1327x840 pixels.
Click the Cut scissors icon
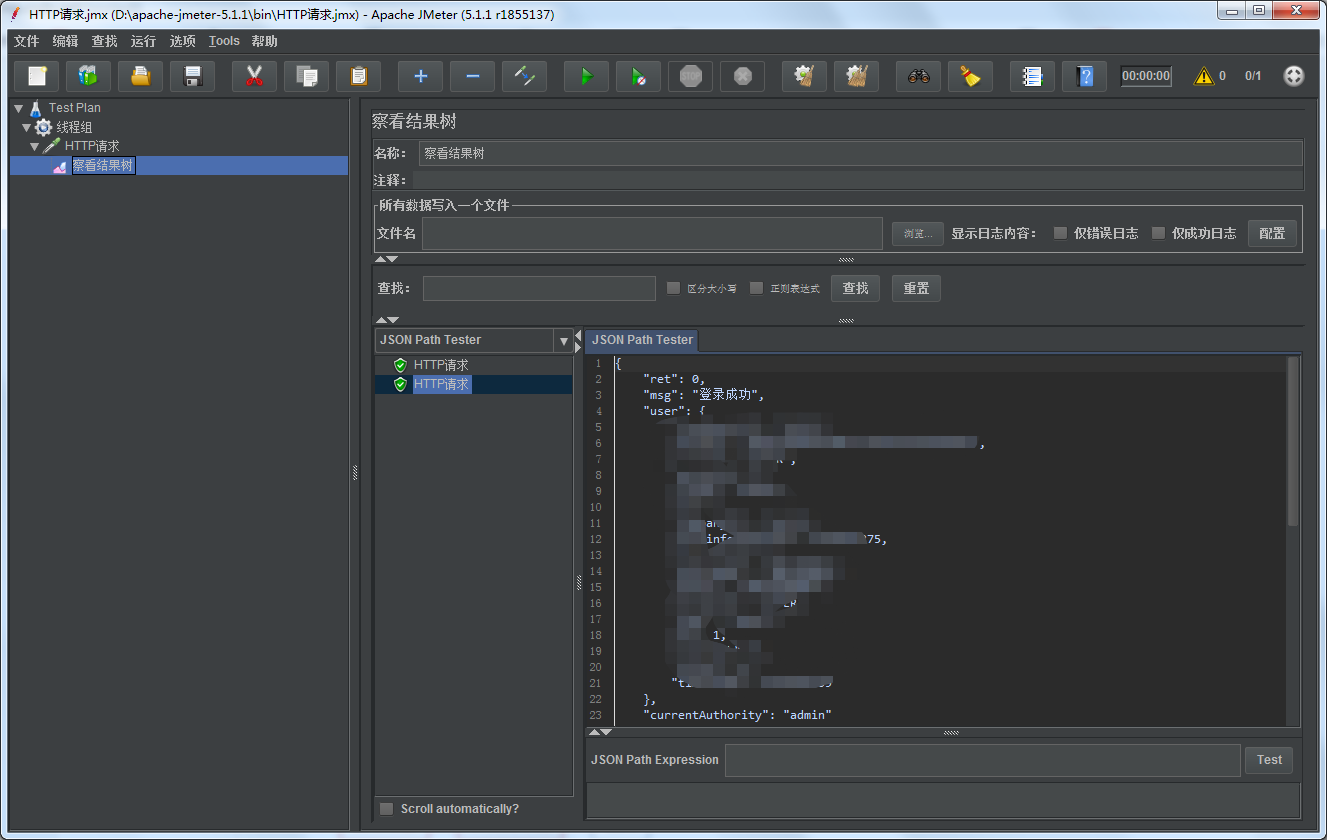255,76
